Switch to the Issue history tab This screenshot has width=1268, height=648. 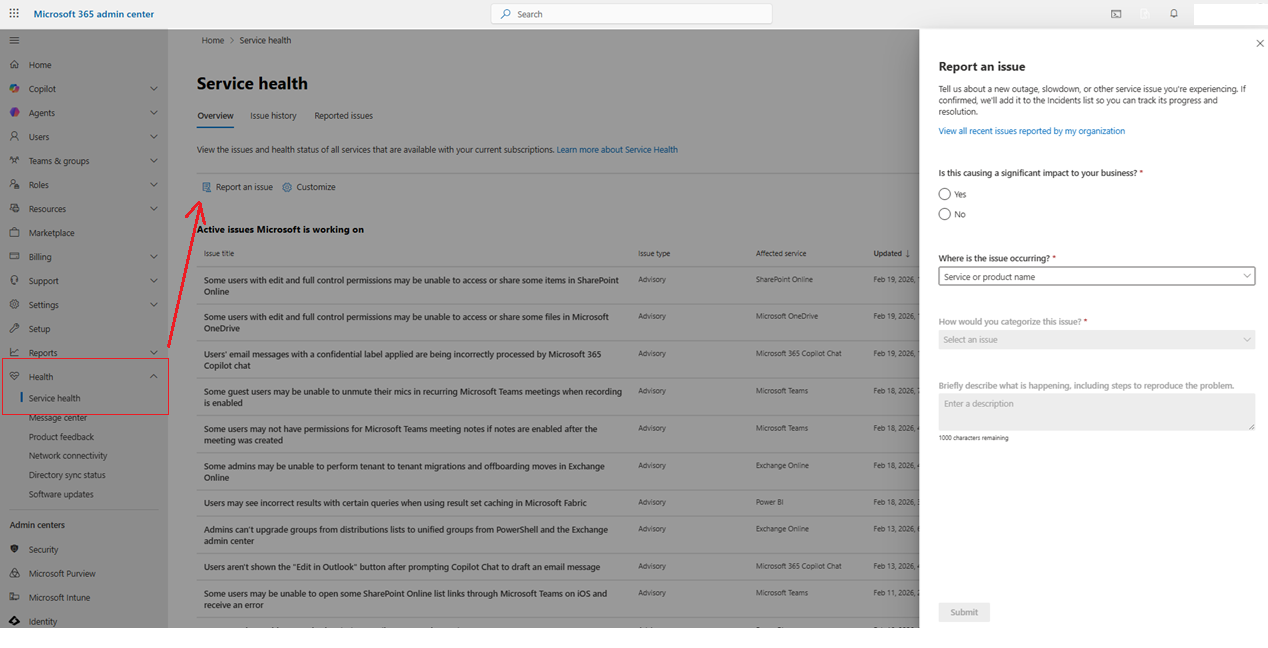click(273, 116)
